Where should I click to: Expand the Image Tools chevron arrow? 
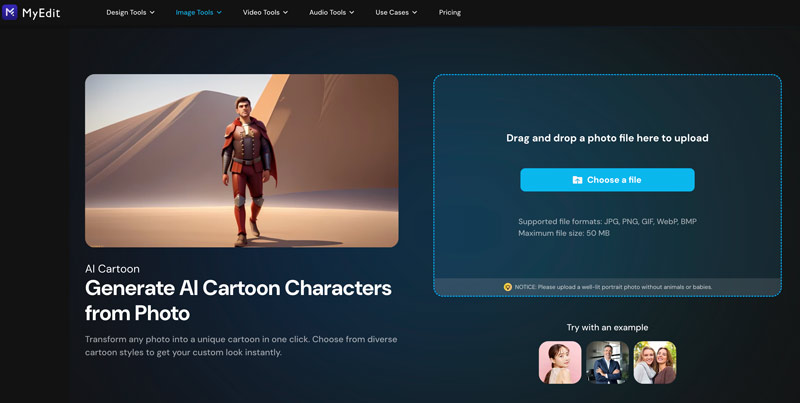(219, 13)
